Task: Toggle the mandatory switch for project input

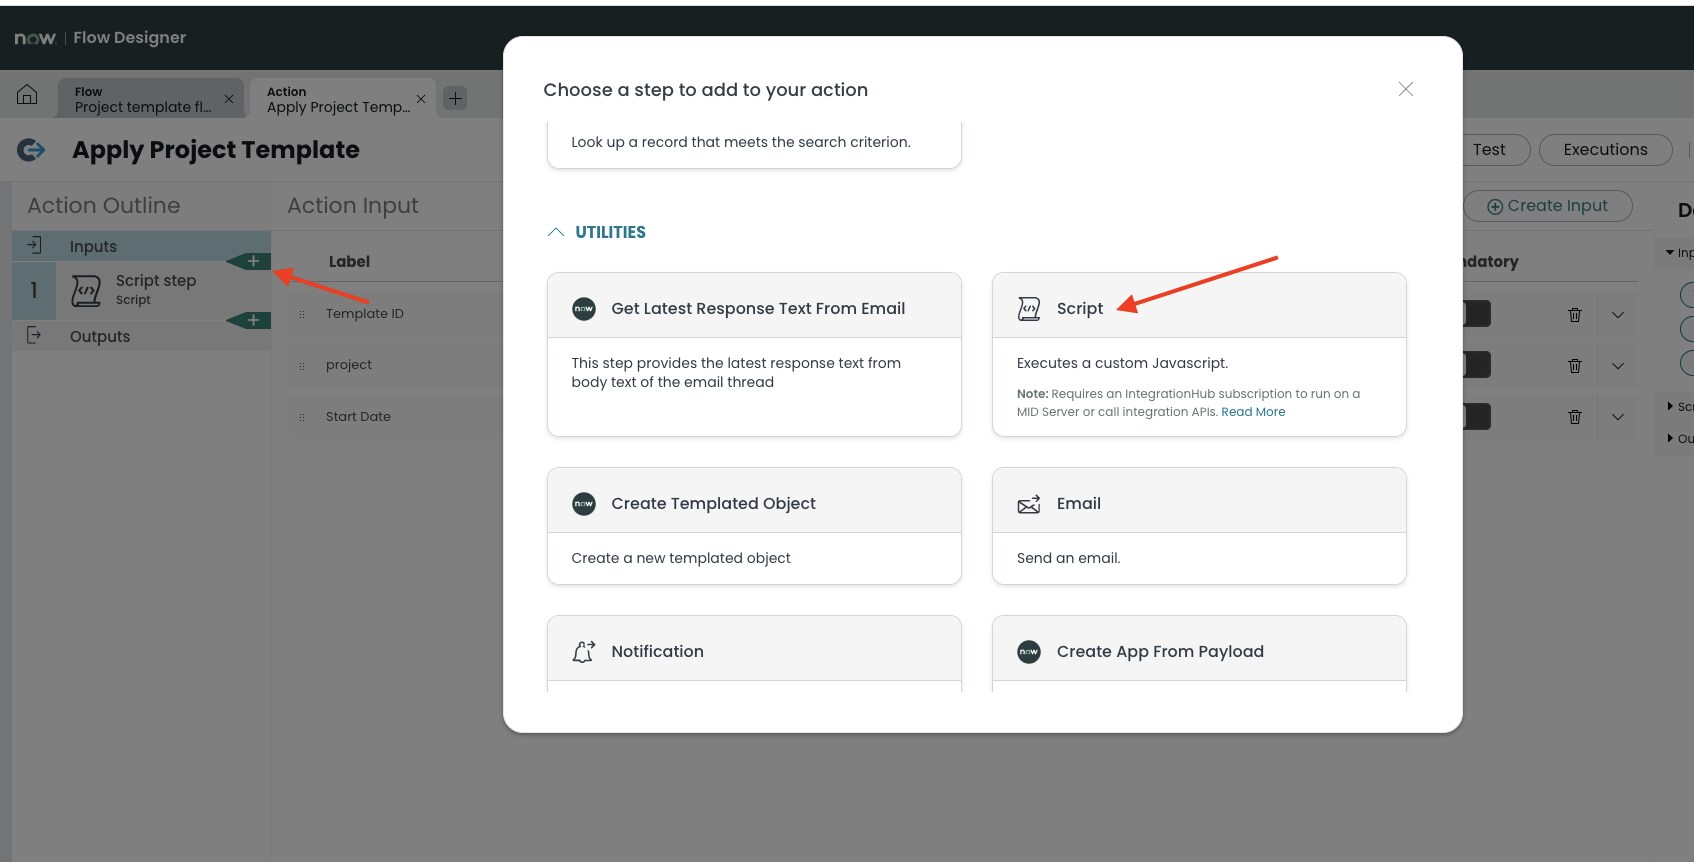Action: click(x=1478, y=365)
